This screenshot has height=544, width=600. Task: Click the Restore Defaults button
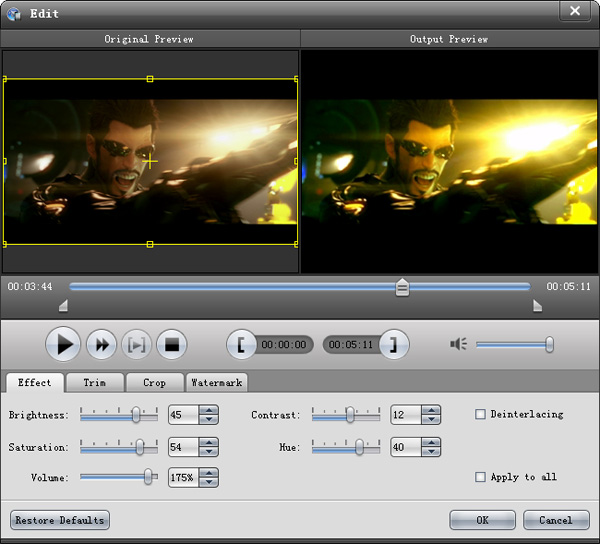pos(60,520)
